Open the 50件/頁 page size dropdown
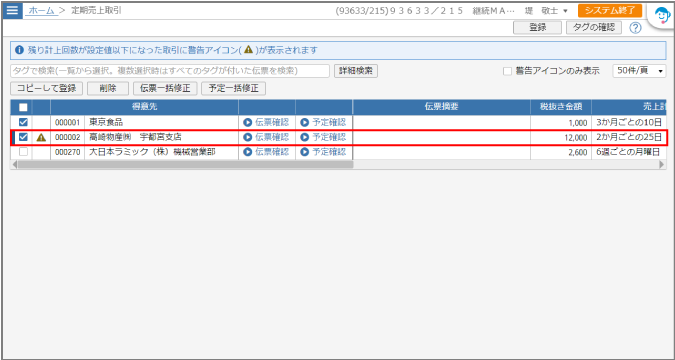The height and width of the screenshot is (360, 675). [639, 71]
